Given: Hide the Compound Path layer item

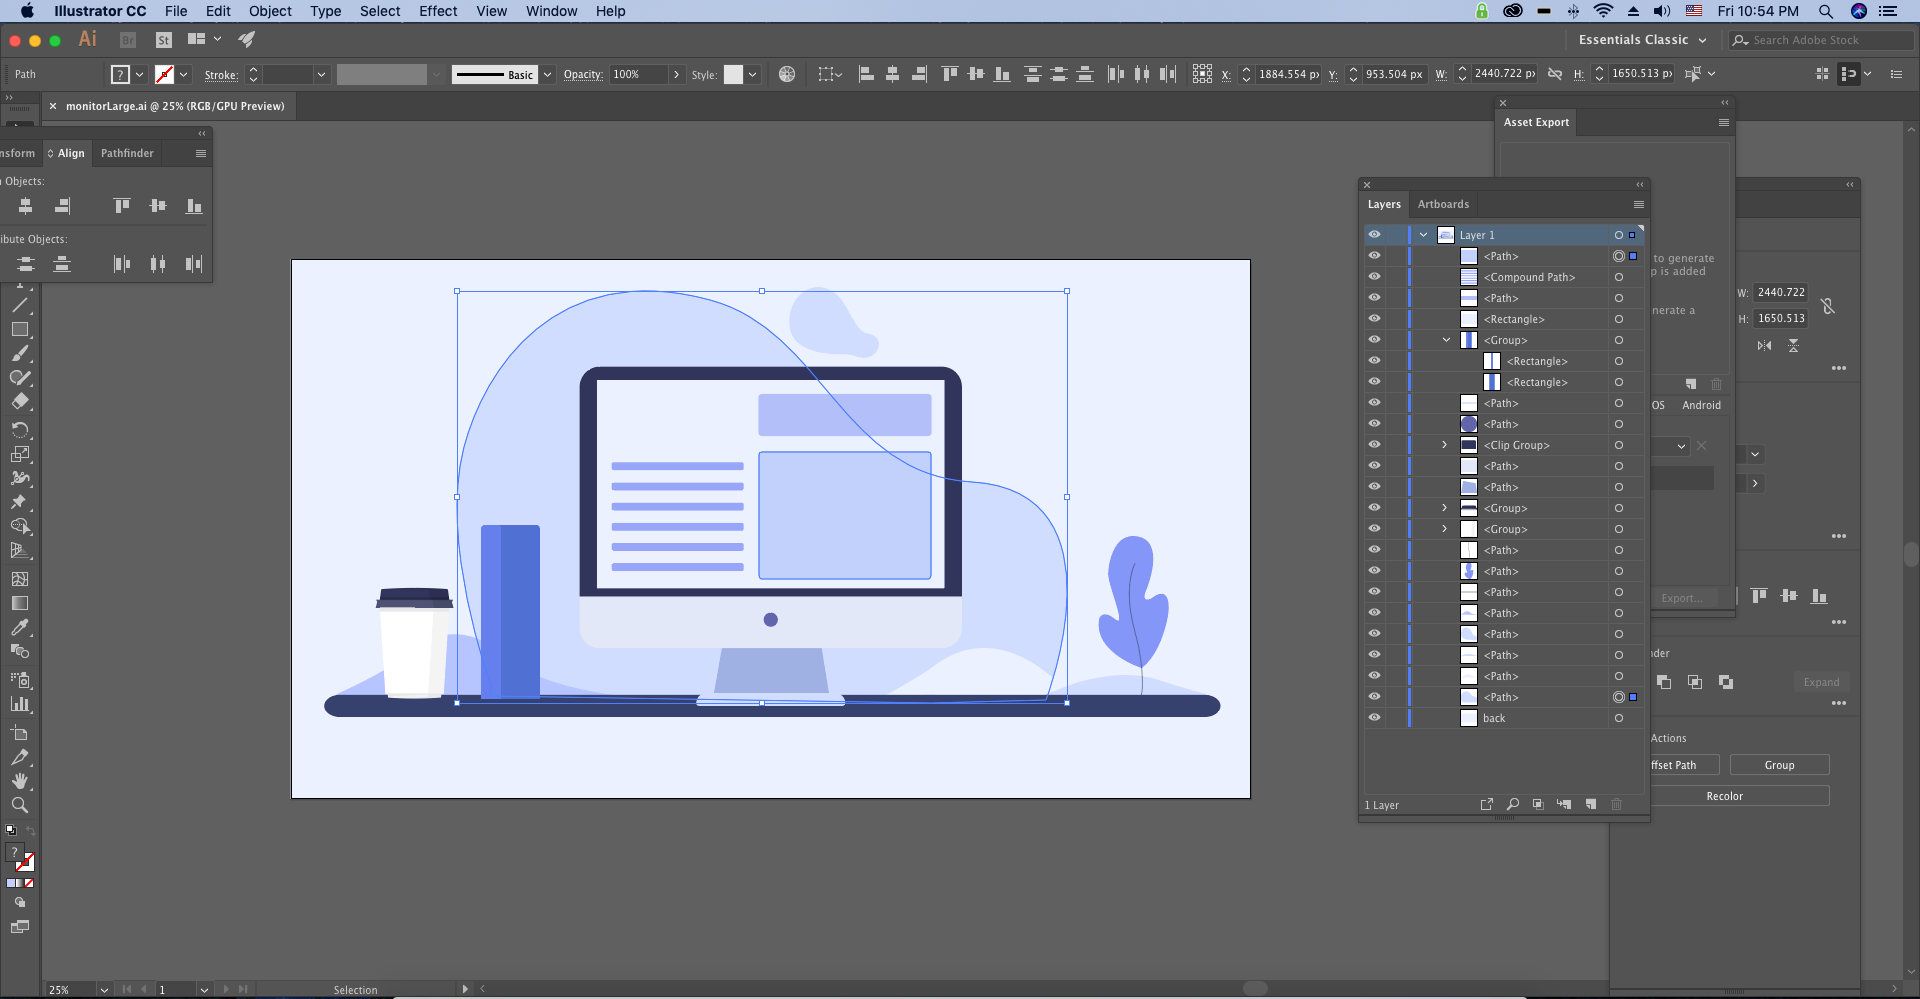Looking at the screenshot, I should 1375,277.
